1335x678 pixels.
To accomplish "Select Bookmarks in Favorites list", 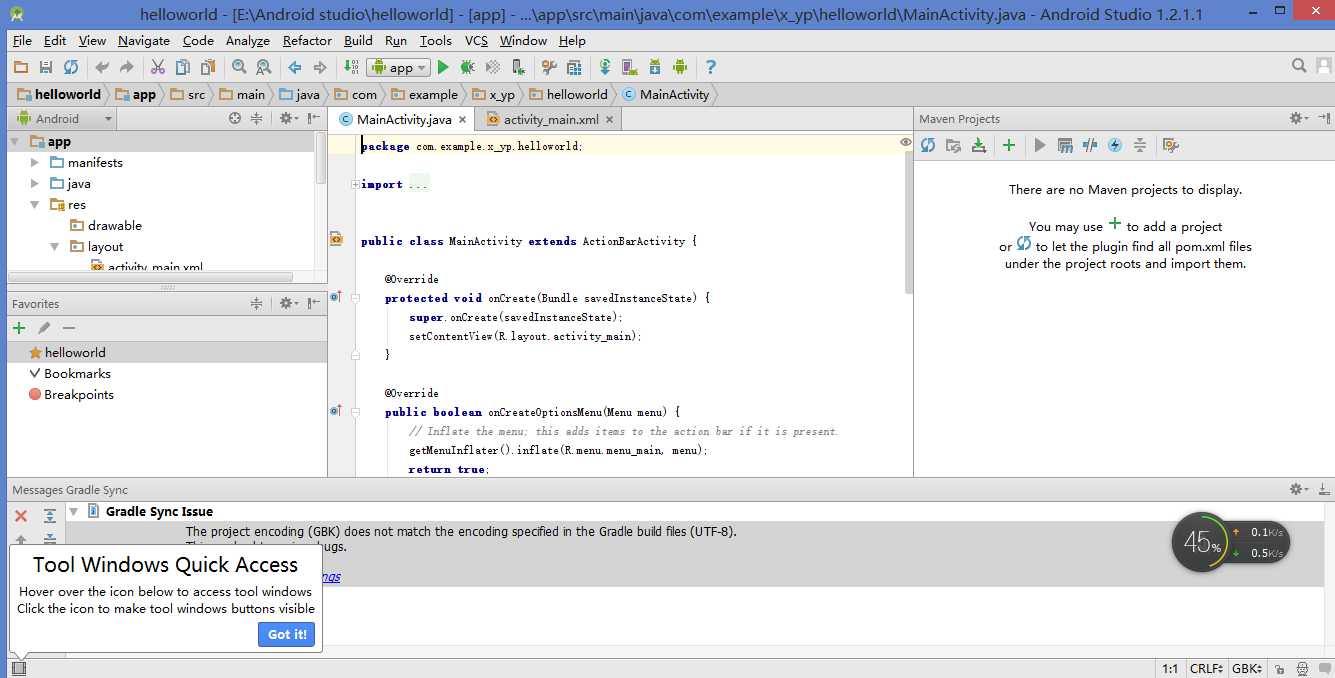I will click(77, 373).
